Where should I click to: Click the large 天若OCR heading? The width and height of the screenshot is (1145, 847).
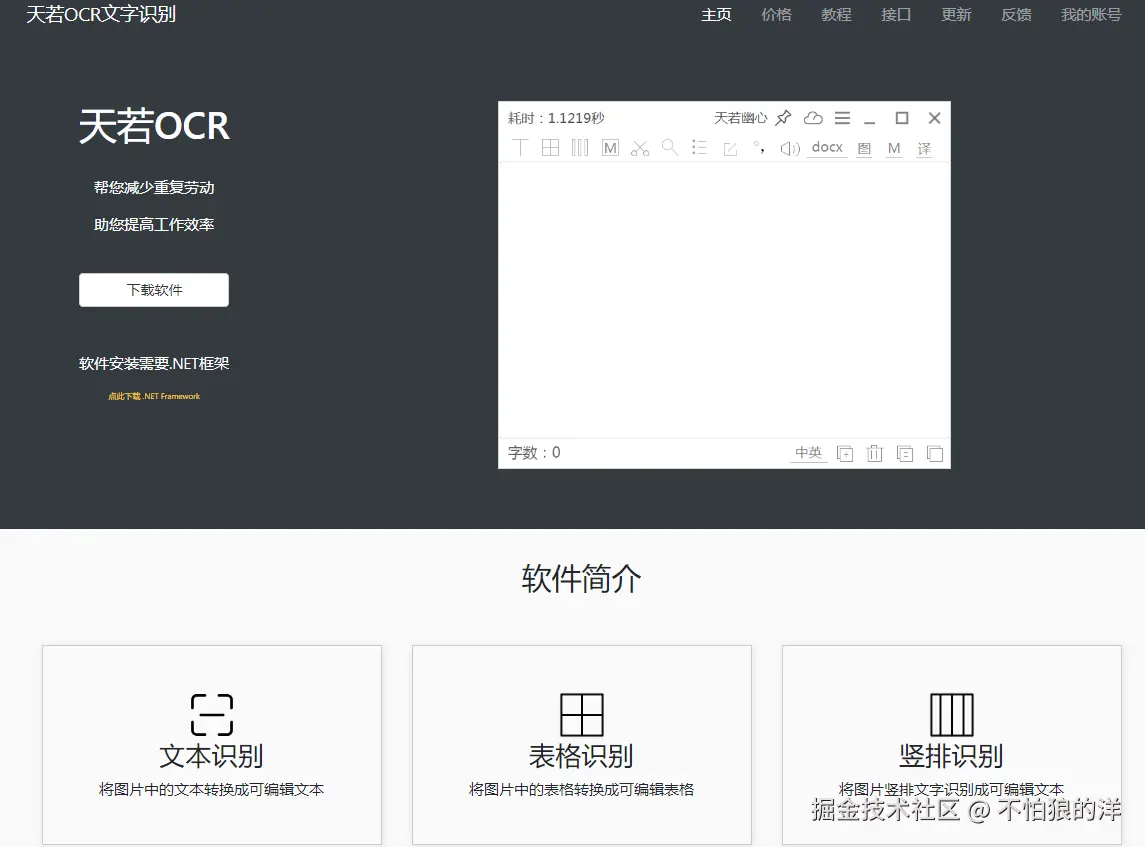point(154,126)
